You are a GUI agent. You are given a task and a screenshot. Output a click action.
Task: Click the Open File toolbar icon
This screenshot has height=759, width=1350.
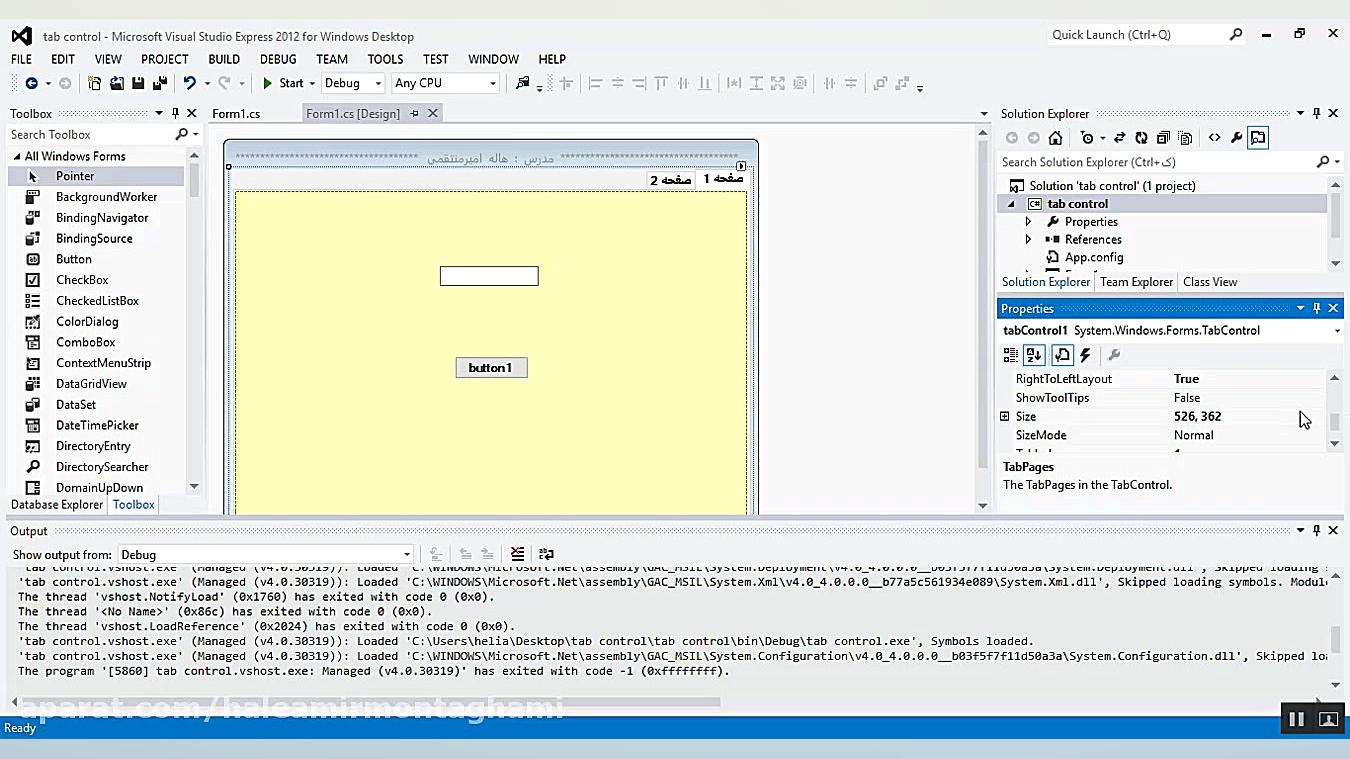point(117,84)
